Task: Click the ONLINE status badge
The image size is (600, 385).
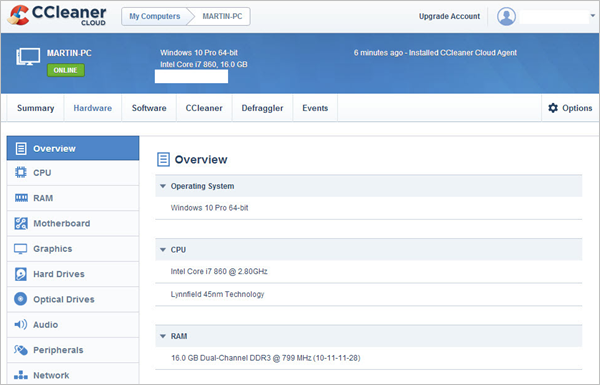Action: point(66,70)
